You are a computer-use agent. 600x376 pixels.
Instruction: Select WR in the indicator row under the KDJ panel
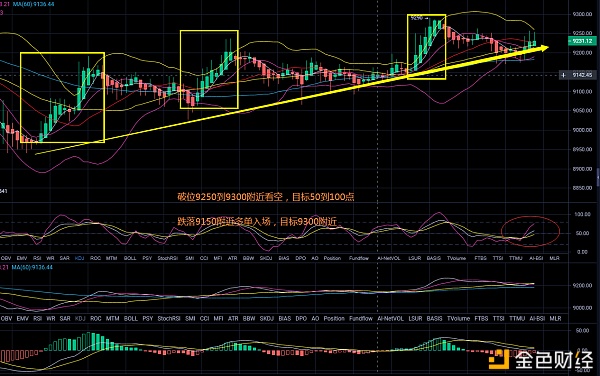[x=50, y=258]
